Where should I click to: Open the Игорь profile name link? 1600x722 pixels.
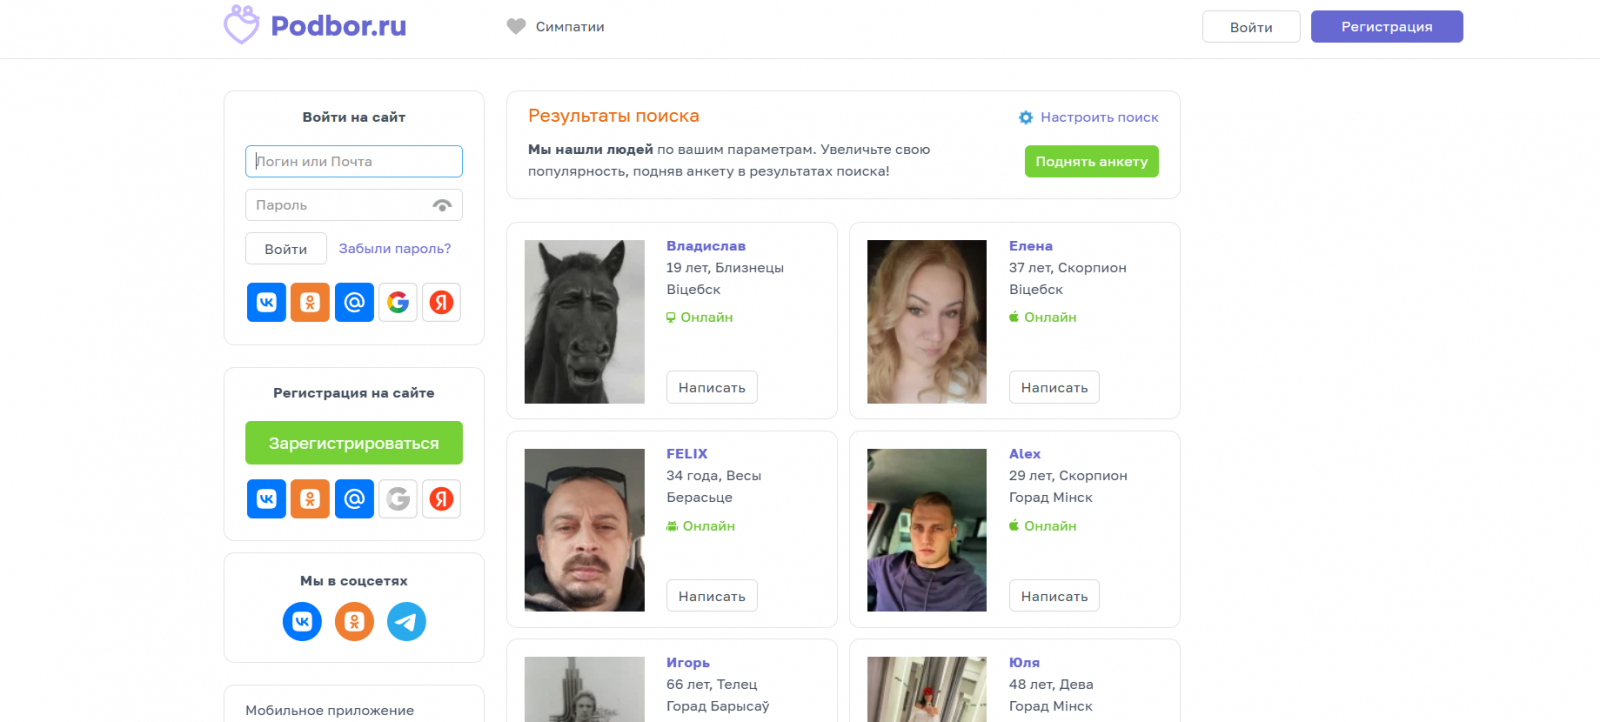[x=688, y=663]
